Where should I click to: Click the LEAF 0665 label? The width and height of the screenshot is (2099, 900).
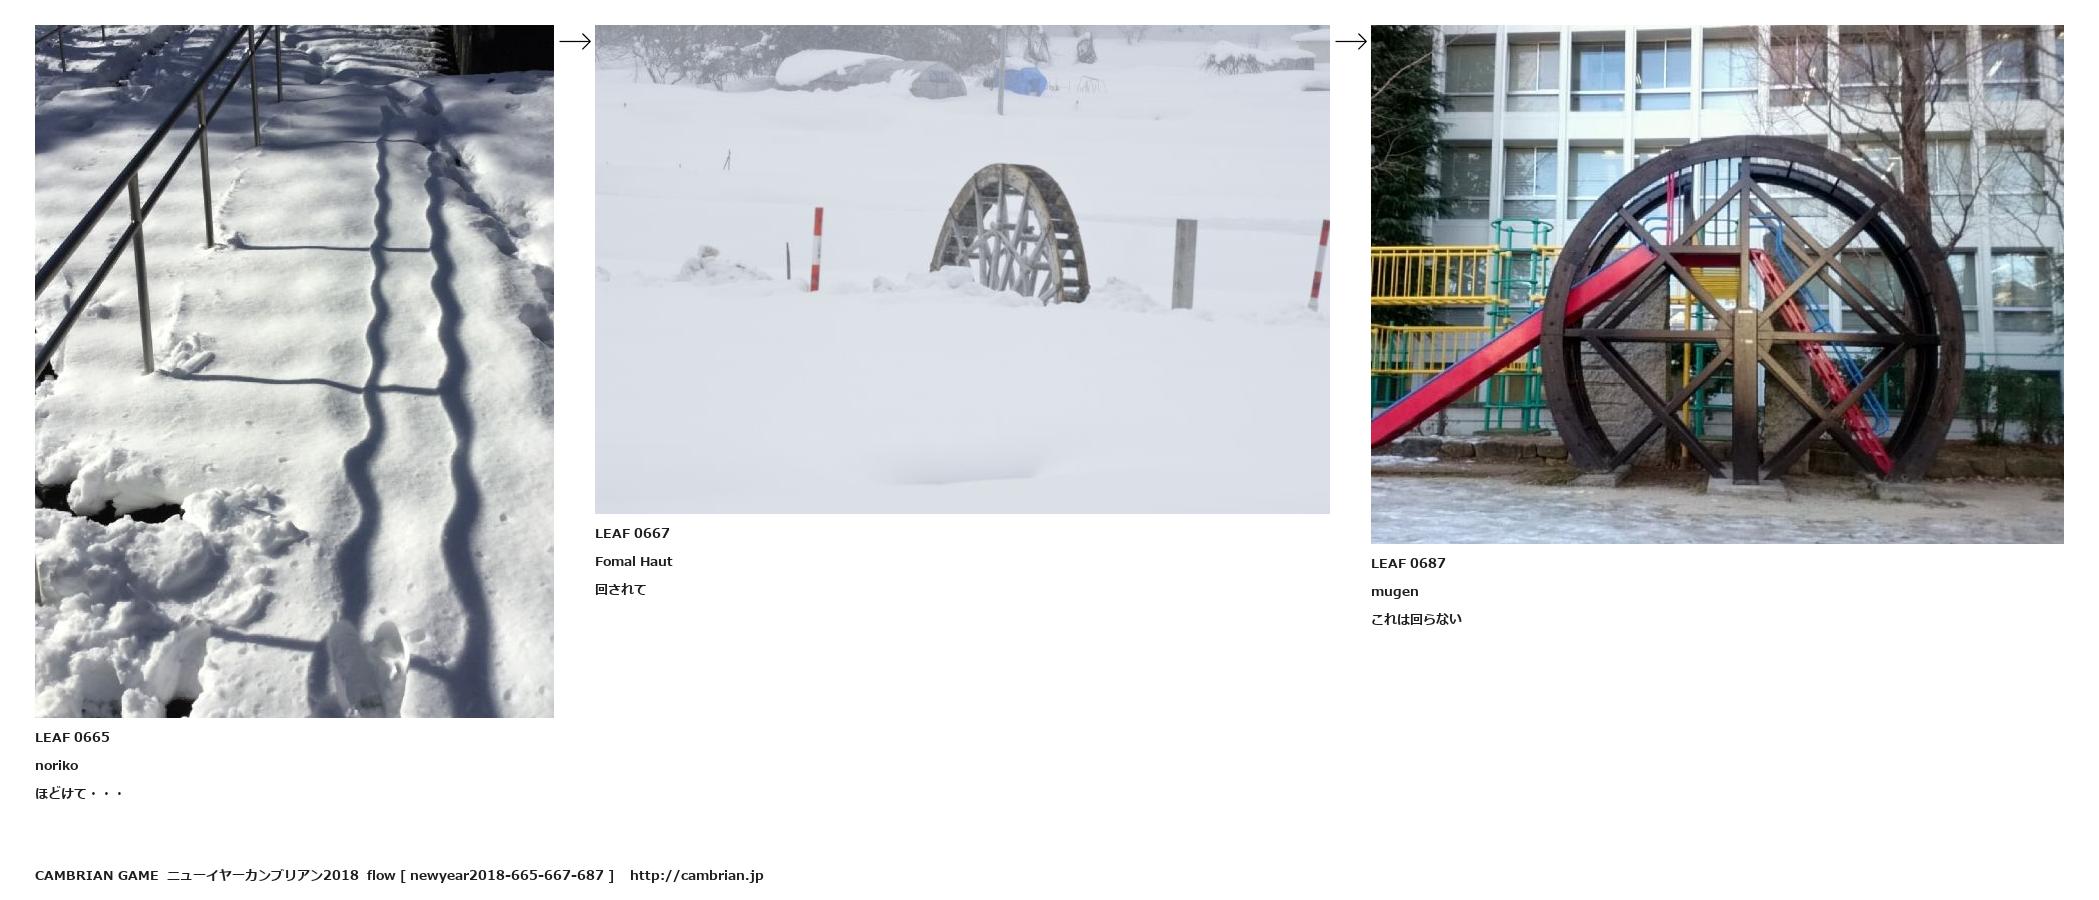click(72, 737)
